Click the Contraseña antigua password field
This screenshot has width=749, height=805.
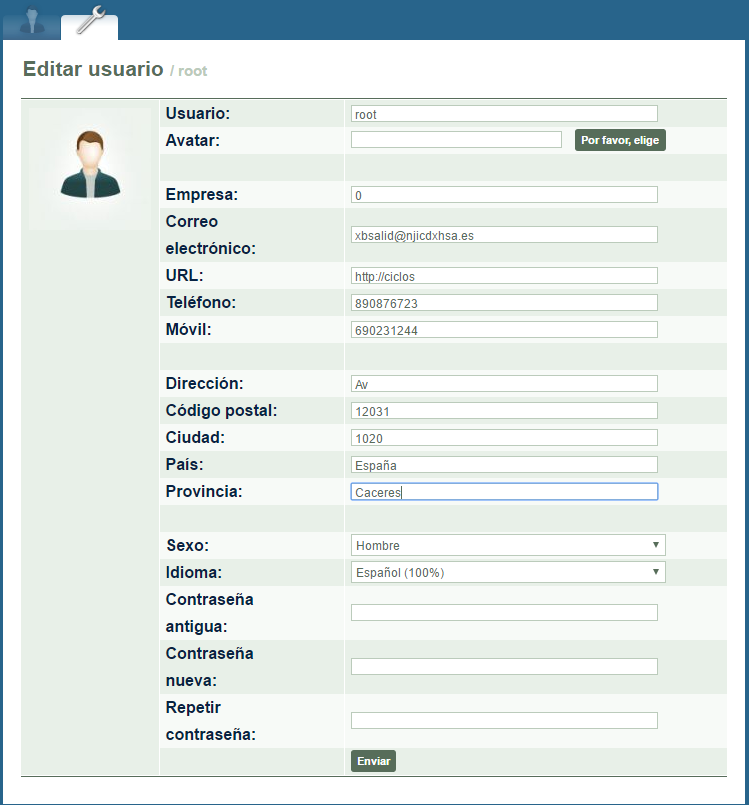(x=504, y=613)
